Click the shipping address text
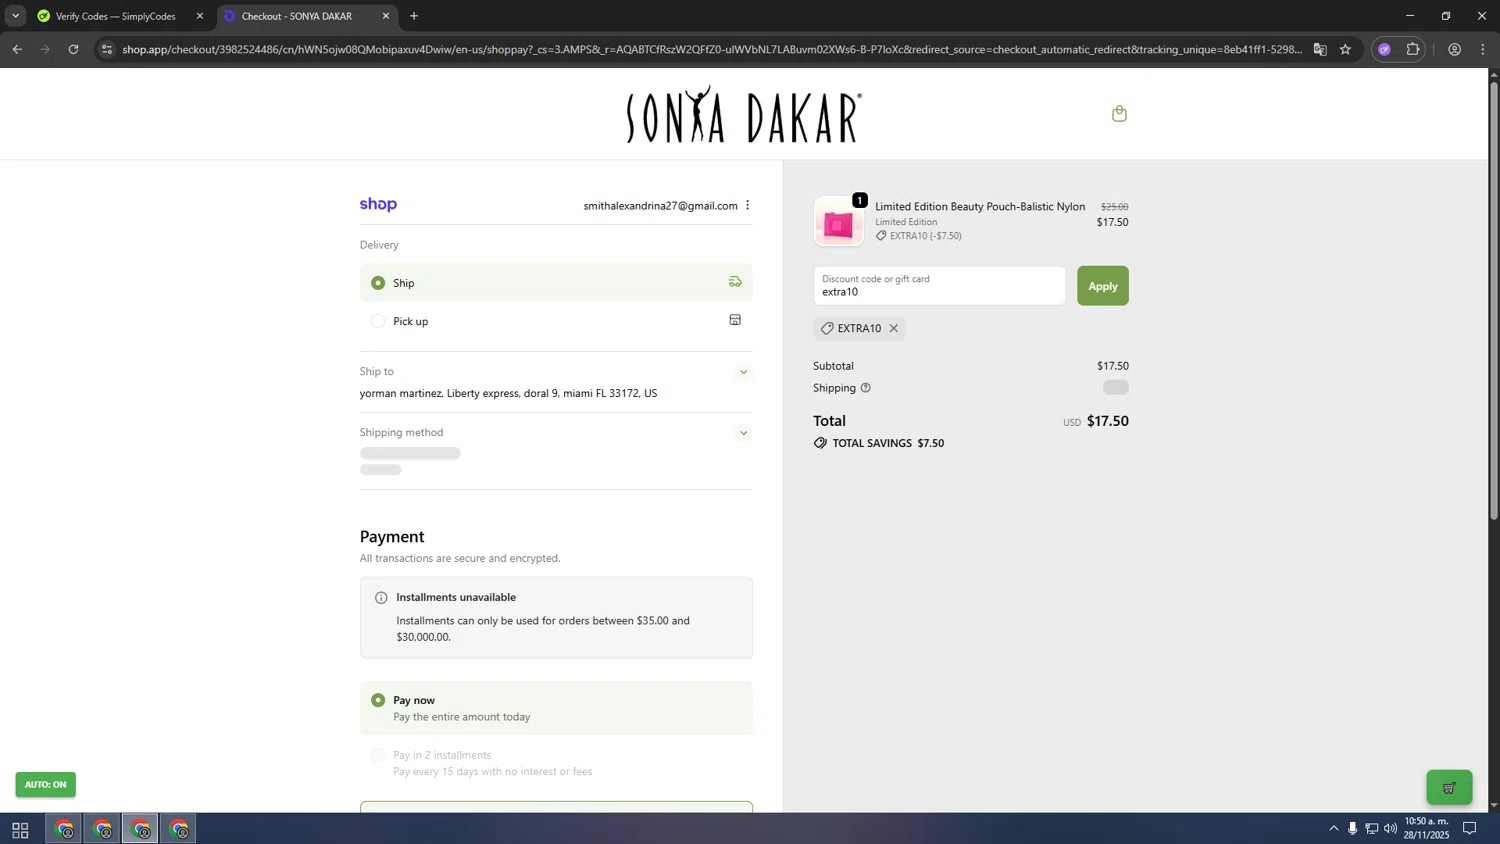The image size is (1500, 844). (x=508, y=393)
